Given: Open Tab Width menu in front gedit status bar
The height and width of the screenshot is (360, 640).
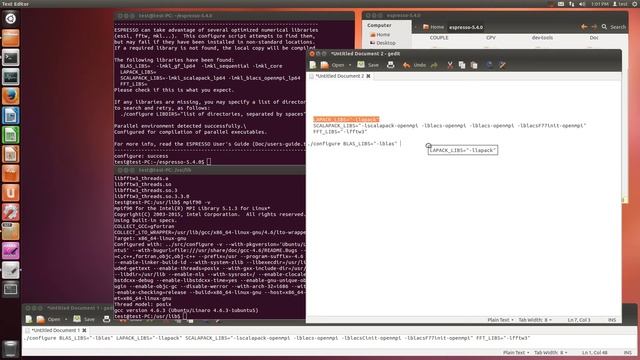Looking at the screenshot, I should point(535,320).
